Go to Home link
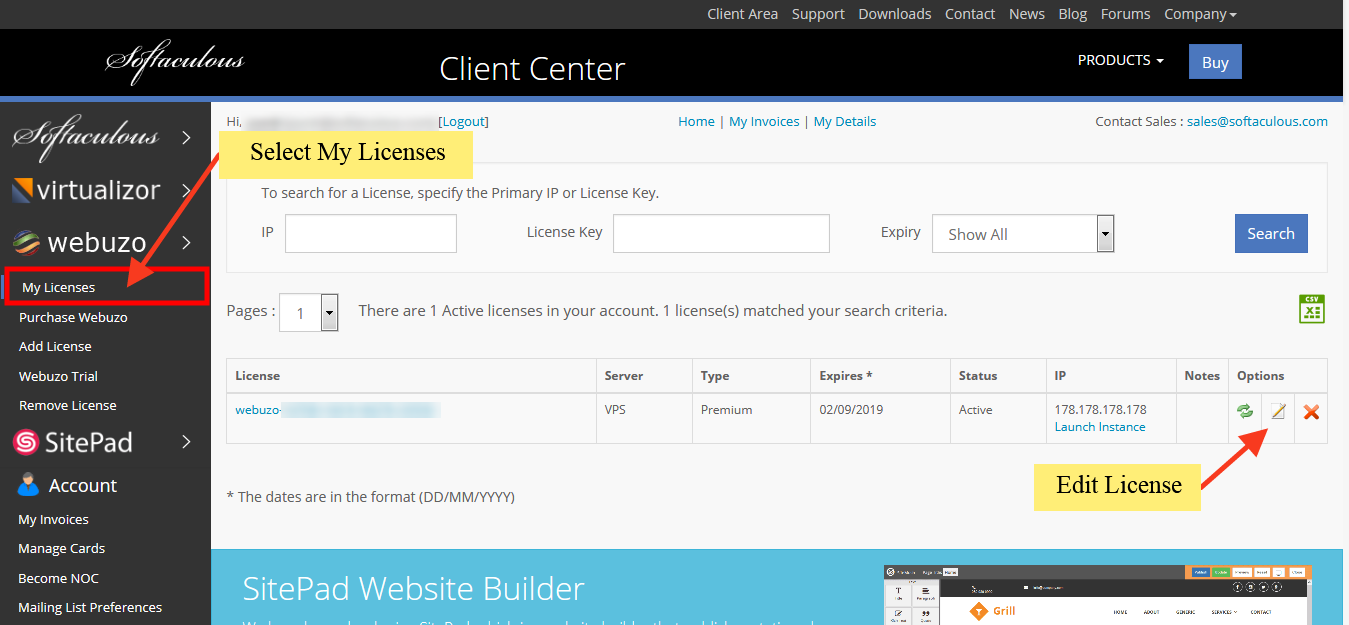The height and width of the screenshot is (625, 1349). (696, 121)
